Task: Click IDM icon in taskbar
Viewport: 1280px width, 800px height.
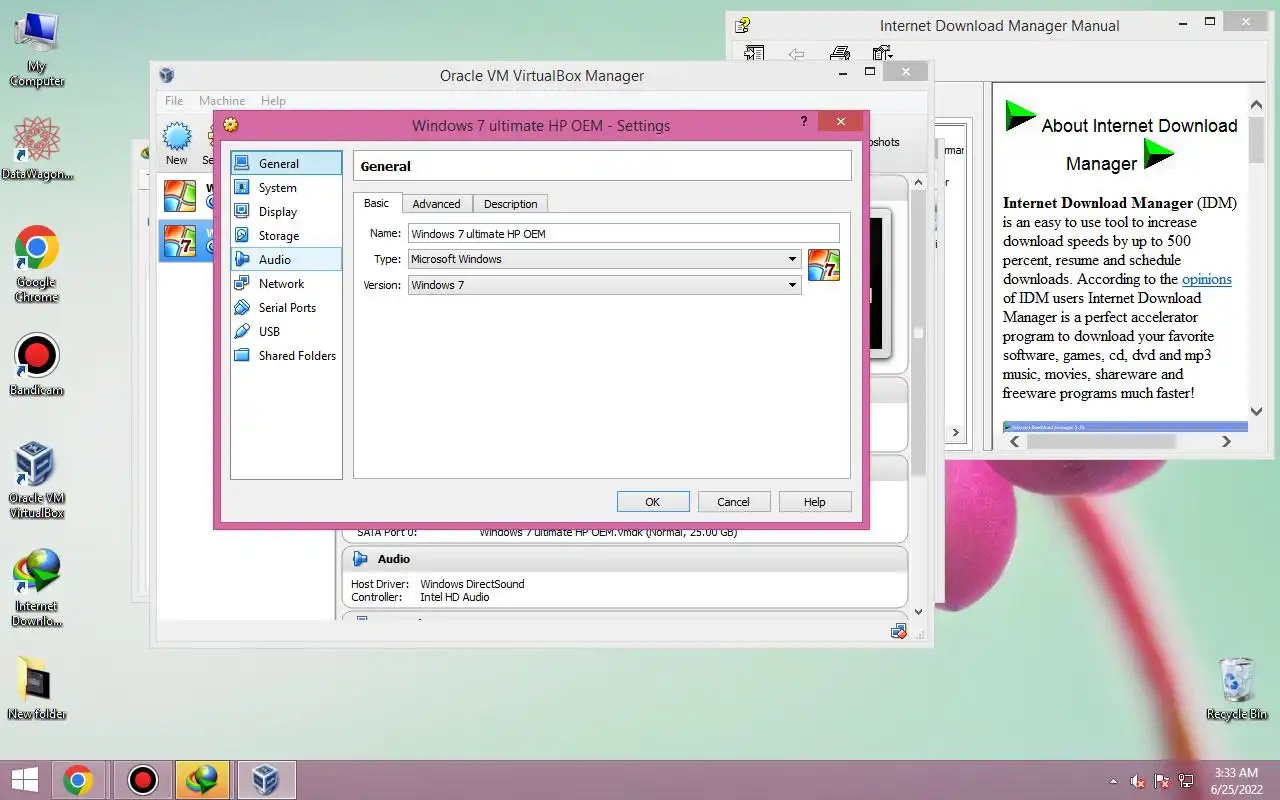Action: [202, 780]
